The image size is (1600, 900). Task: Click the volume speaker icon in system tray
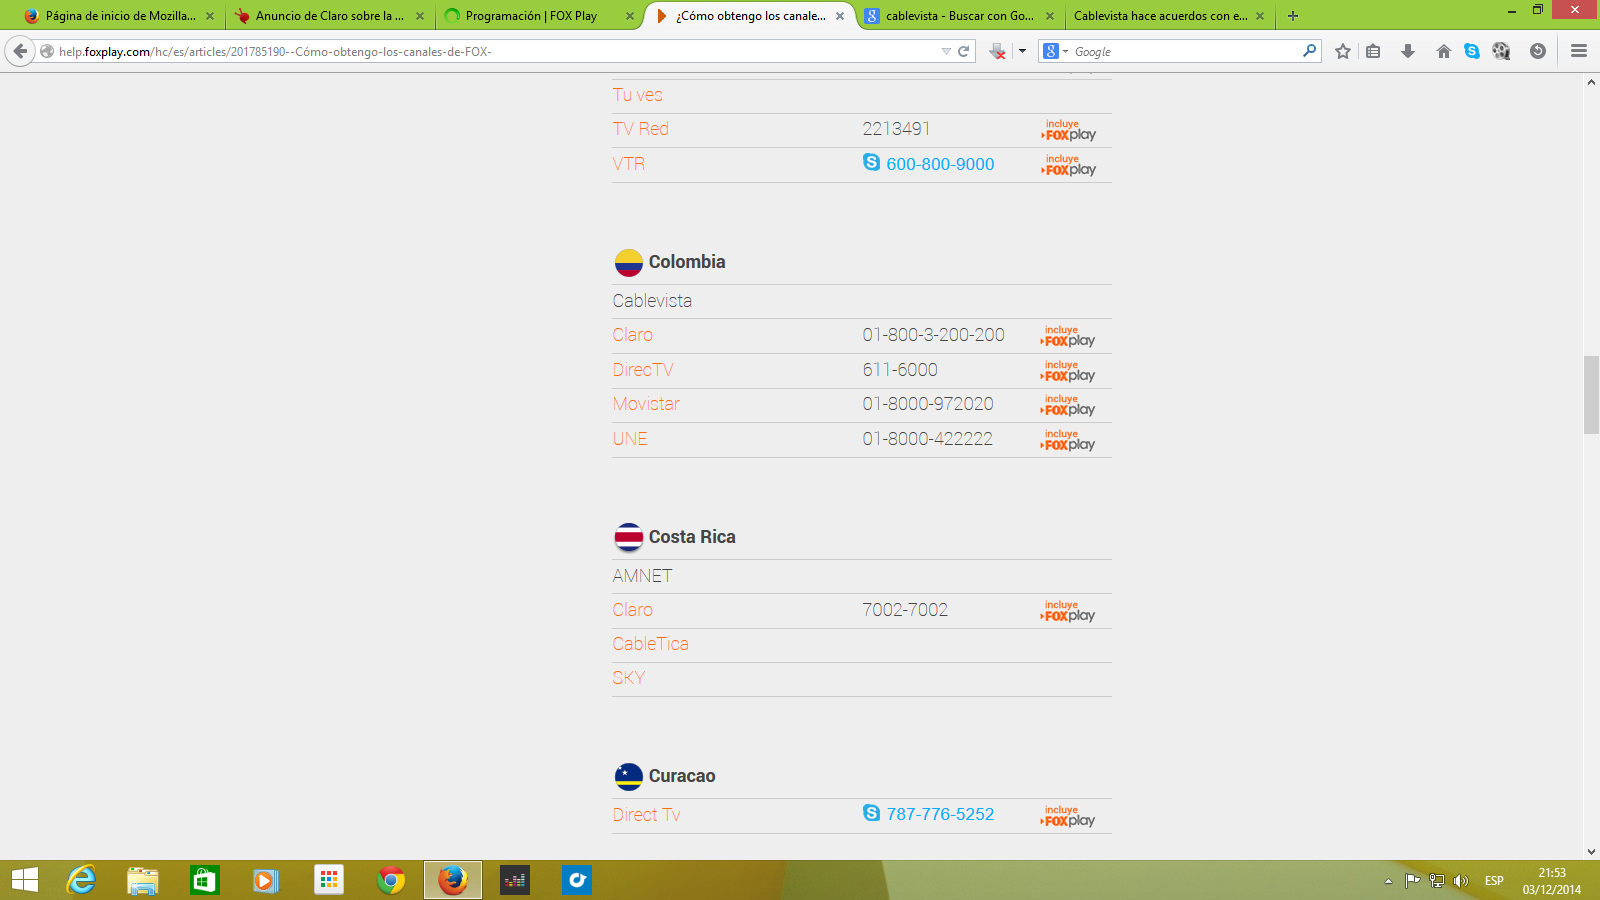[1461, 881]
